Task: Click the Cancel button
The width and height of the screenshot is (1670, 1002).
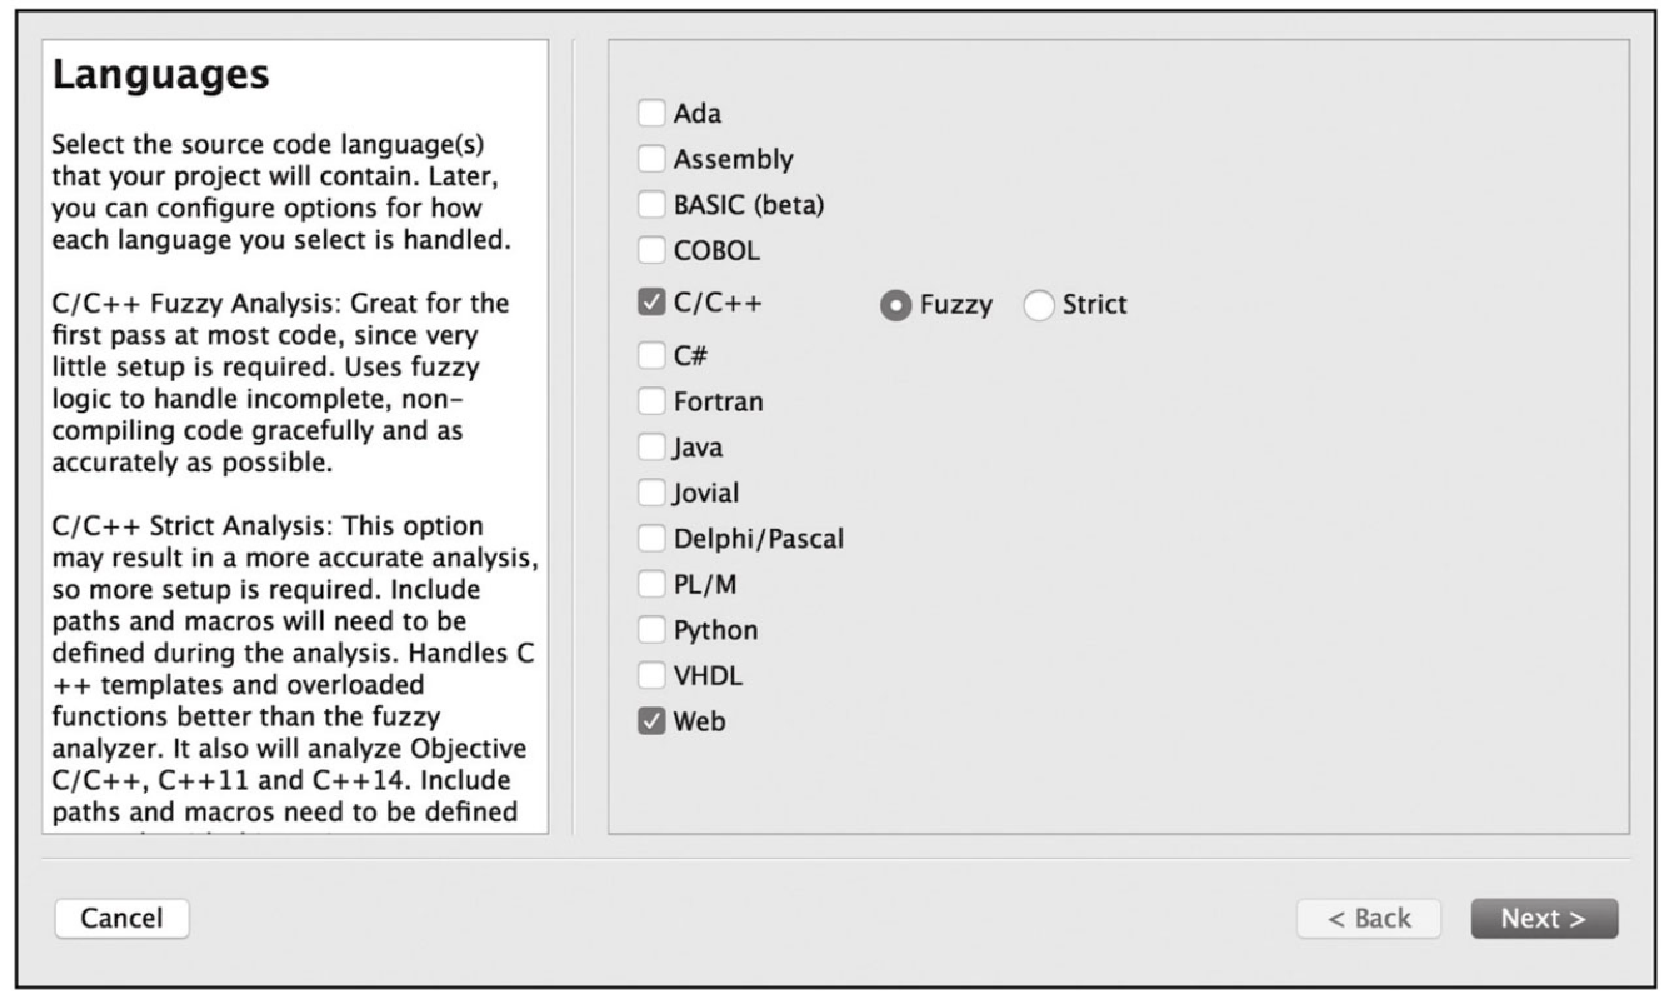Action: tap(122, 918)
